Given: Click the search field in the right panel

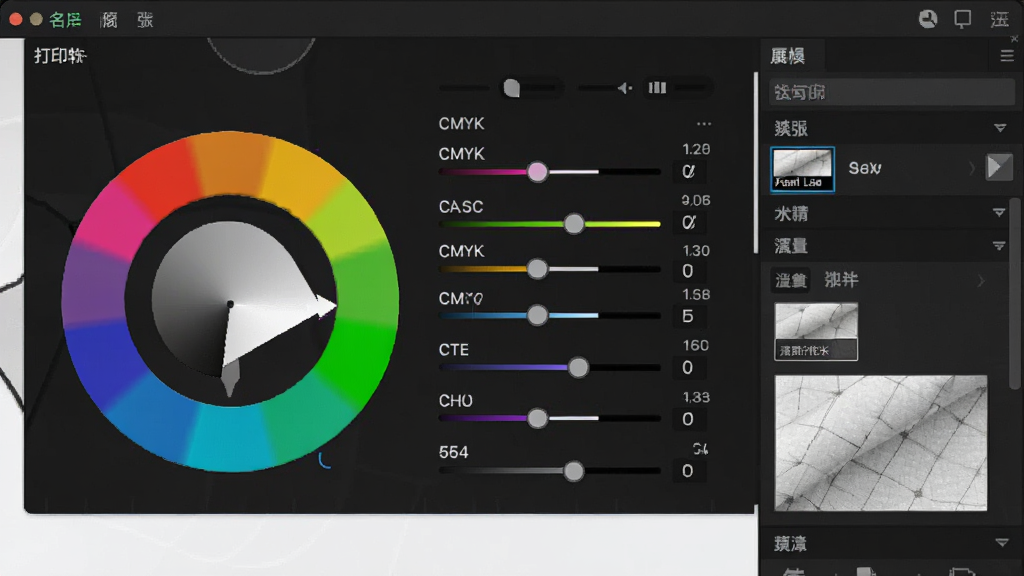Looking at the screenshot, I should (891, 92).
